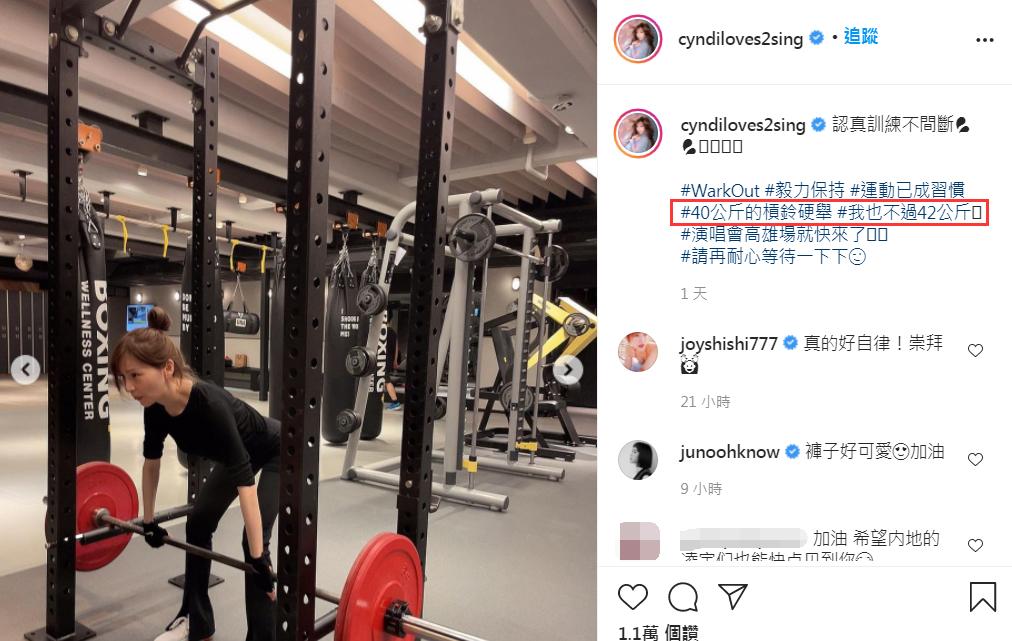Go to next photo with right arrow
Image resolution: width=1012 pixels, height=641 pixels.
click(x=568, y=370)
